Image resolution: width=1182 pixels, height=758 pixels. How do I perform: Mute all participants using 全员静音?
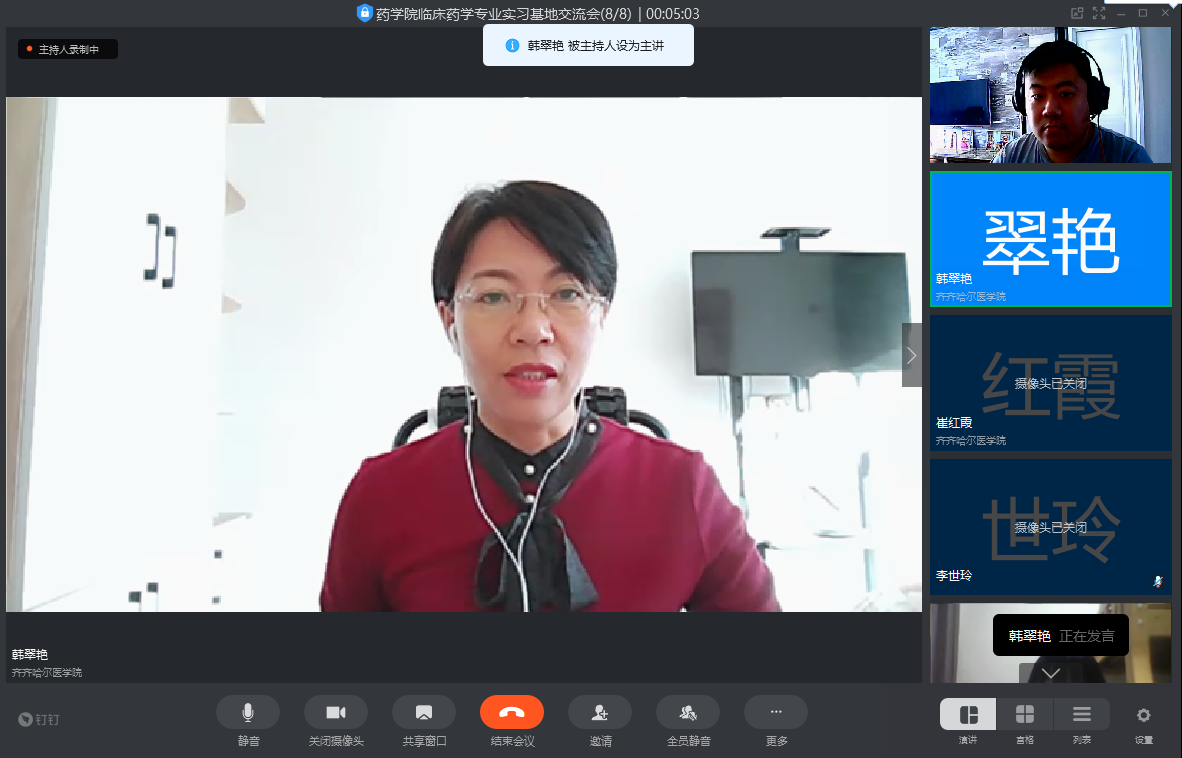(x=688, y=712)
